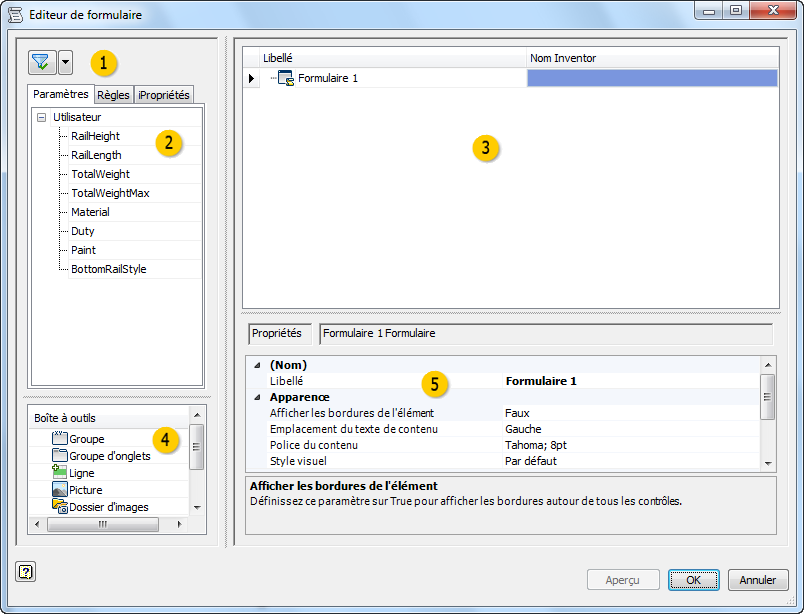This screenshot has width=804, height=614.
Task: Click the properties grid scroll down arrow
Action: [x=768, y=463]
